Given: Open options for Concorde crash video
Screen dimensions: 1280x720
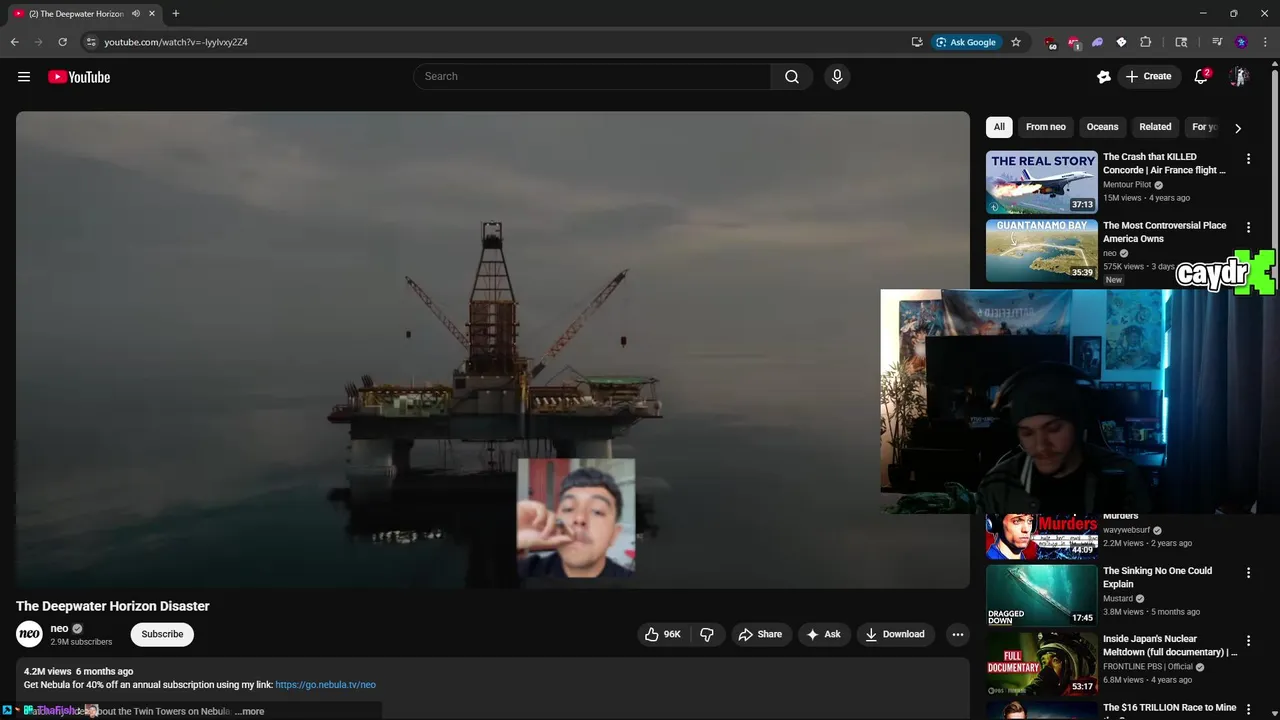Looking at the screenshot, I should point(1248,159).
